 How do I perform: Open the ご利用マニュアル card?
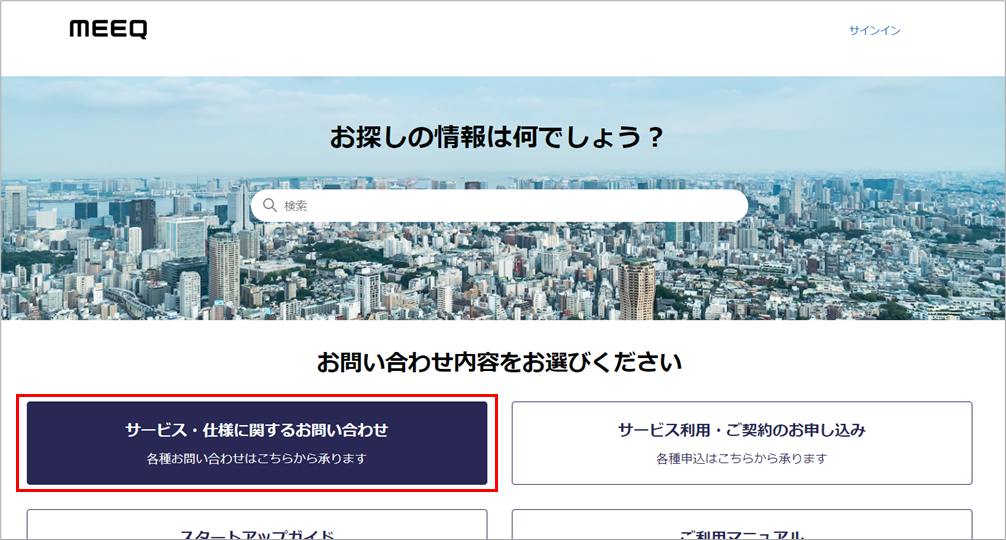[742, 525]
